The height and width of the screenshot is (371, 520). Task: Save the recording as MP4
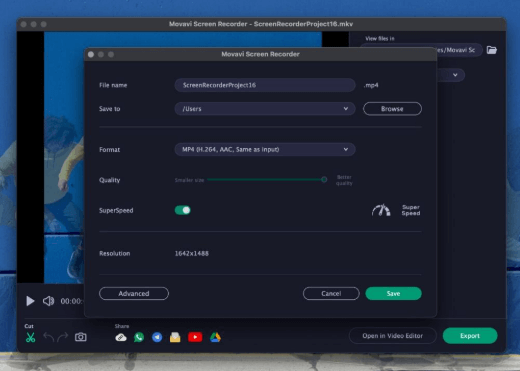point(393,294)
